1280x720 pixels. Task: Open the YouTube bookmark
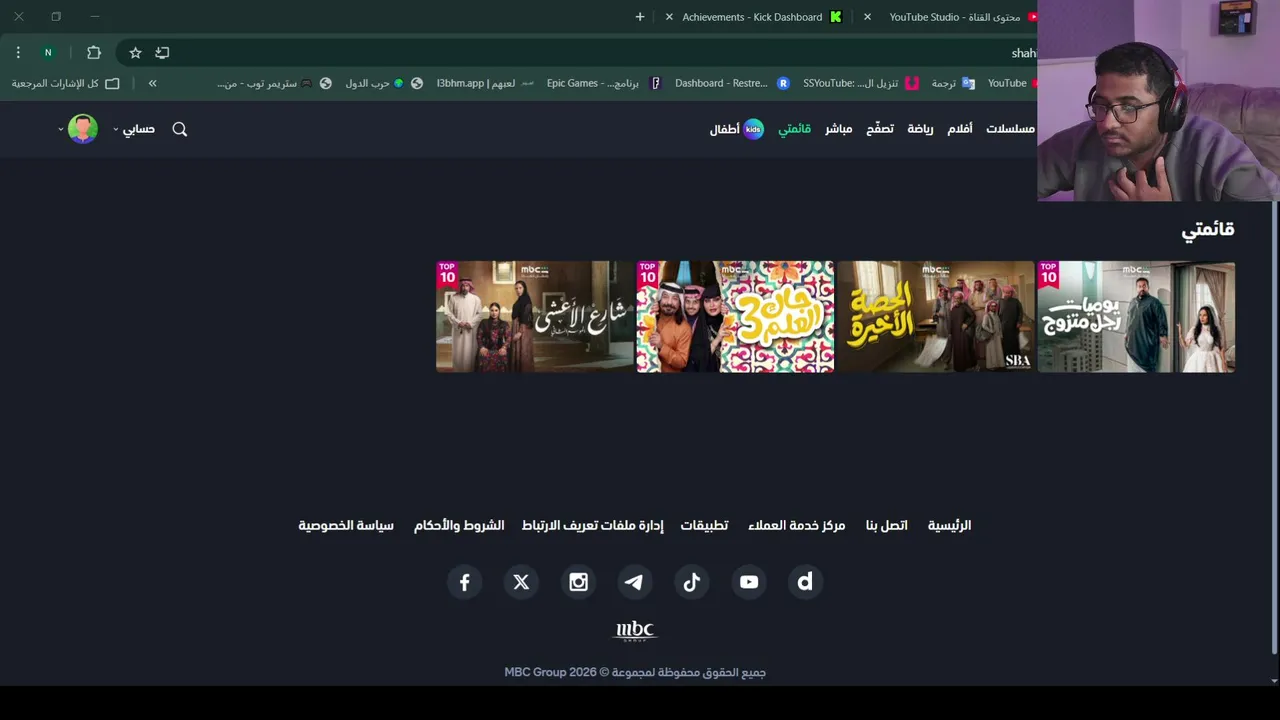point(1010,83)
